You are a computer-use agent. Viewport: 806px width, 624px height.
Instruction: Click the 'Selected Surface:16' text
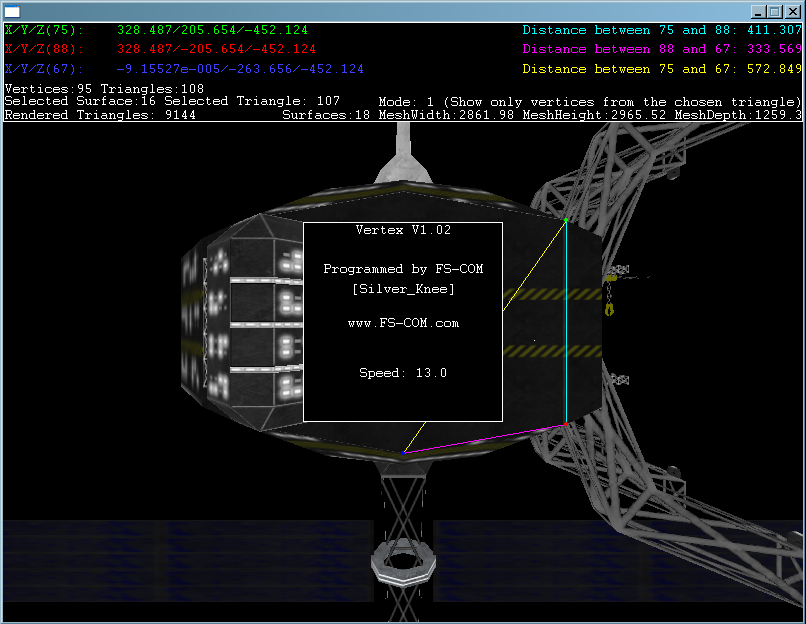[80, 101]
